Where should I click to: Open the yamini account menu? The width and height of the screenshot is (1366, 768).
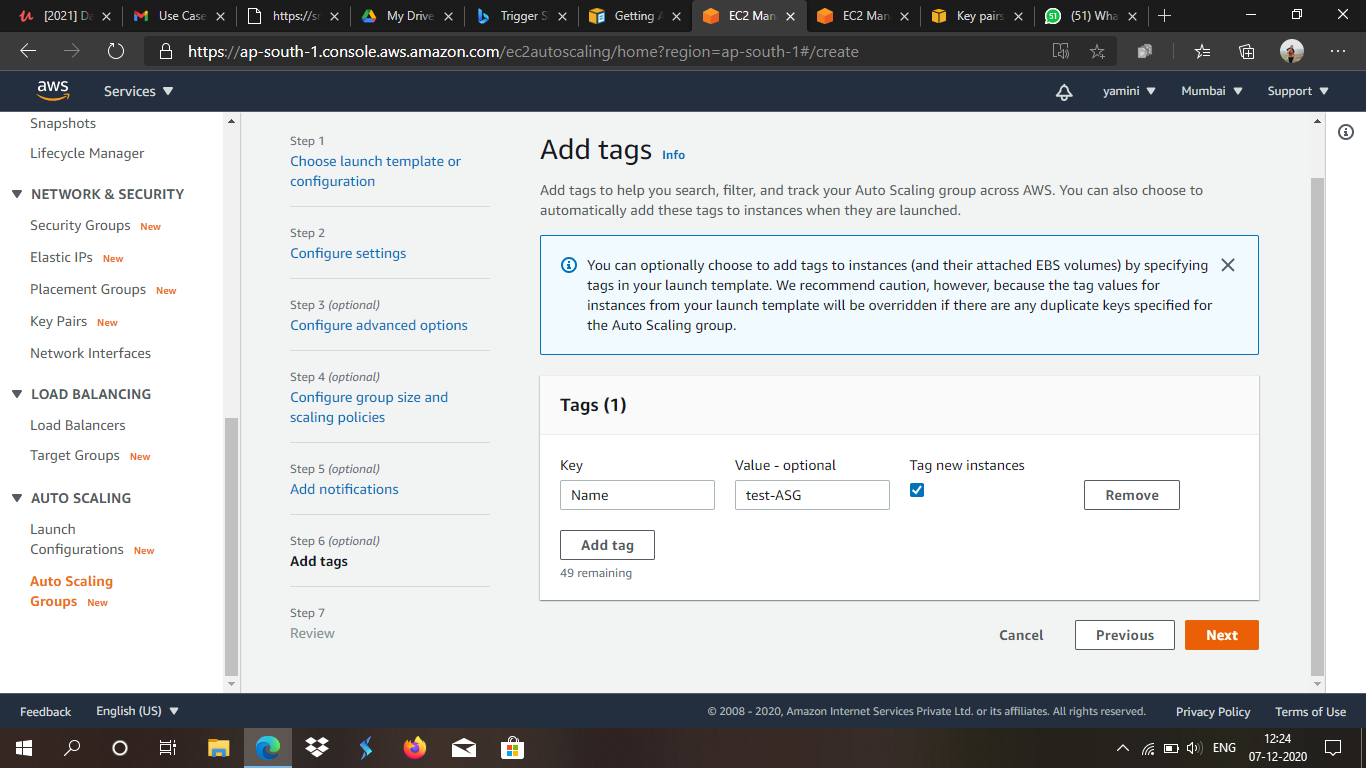click(1129, 91)
